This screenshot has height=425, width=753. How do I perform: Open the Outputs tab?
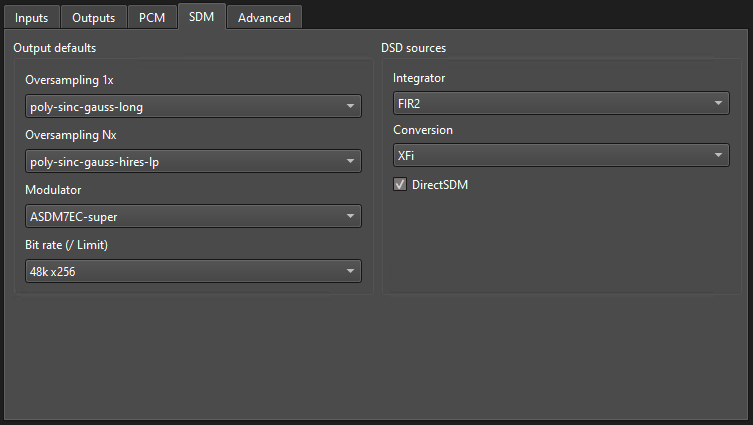click(x=94, y=18)
